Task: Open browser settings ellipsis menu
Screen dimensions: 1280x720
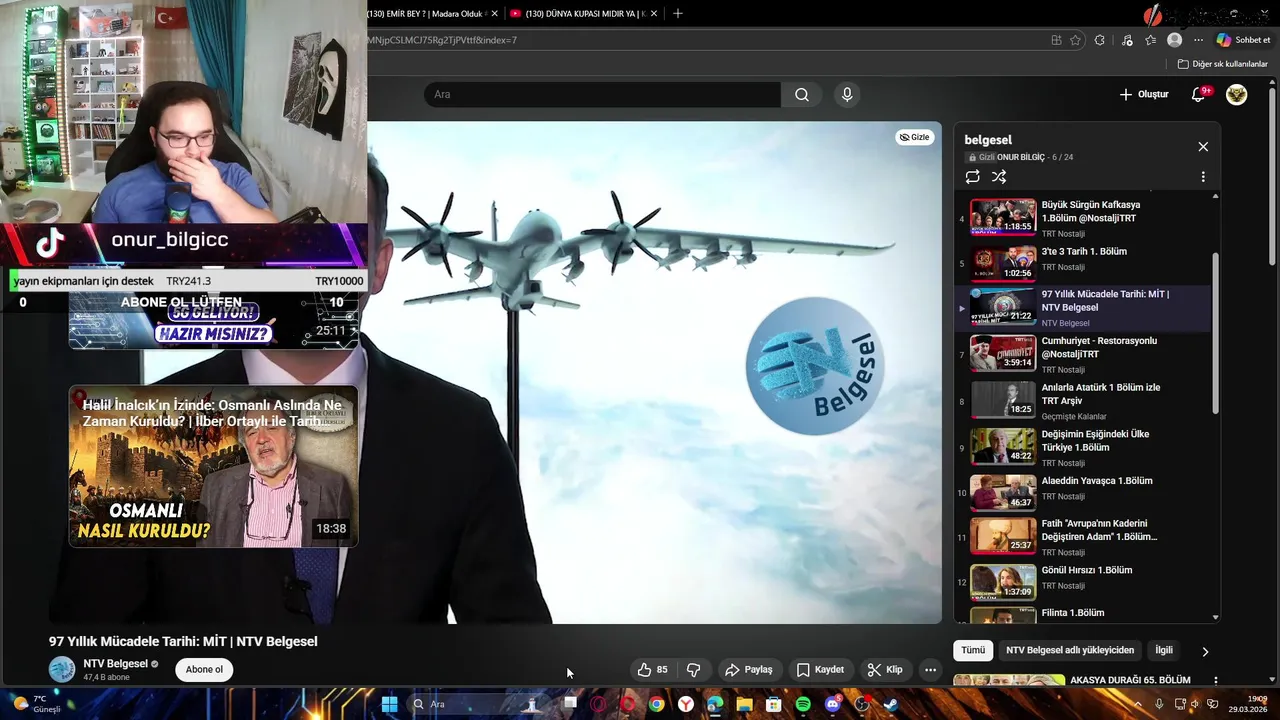Action: [x=1199, y=40]
